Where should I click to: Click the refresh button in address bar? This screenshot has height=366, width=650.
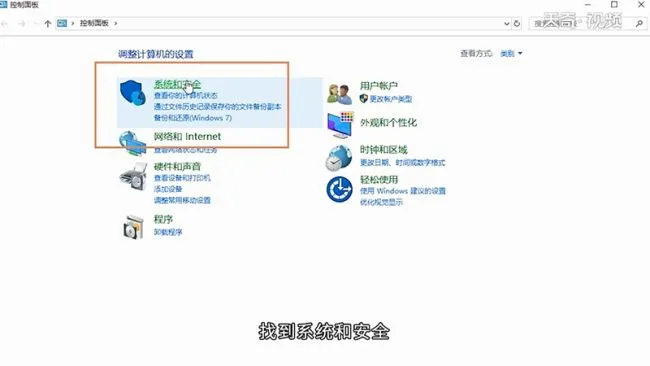(517, 24)
